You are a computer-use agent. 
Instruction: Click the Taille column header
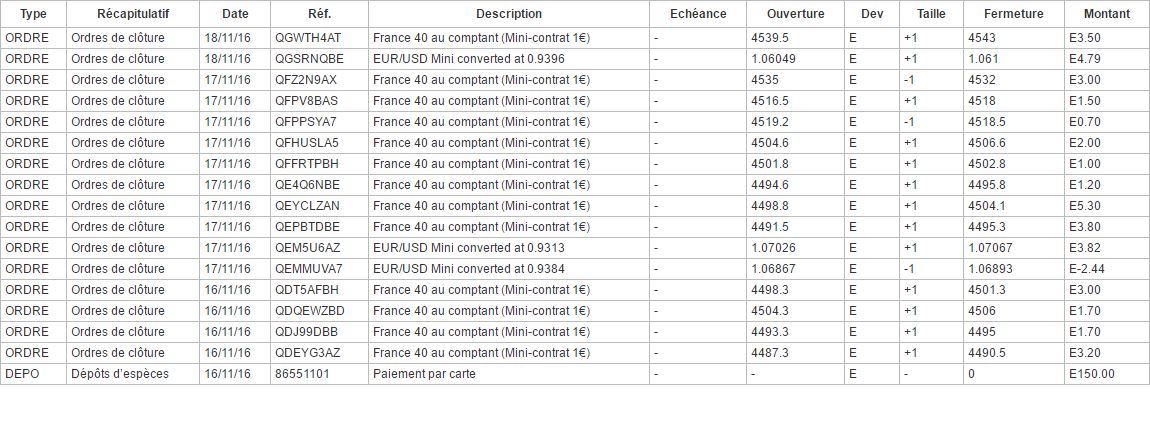[930, 14]
